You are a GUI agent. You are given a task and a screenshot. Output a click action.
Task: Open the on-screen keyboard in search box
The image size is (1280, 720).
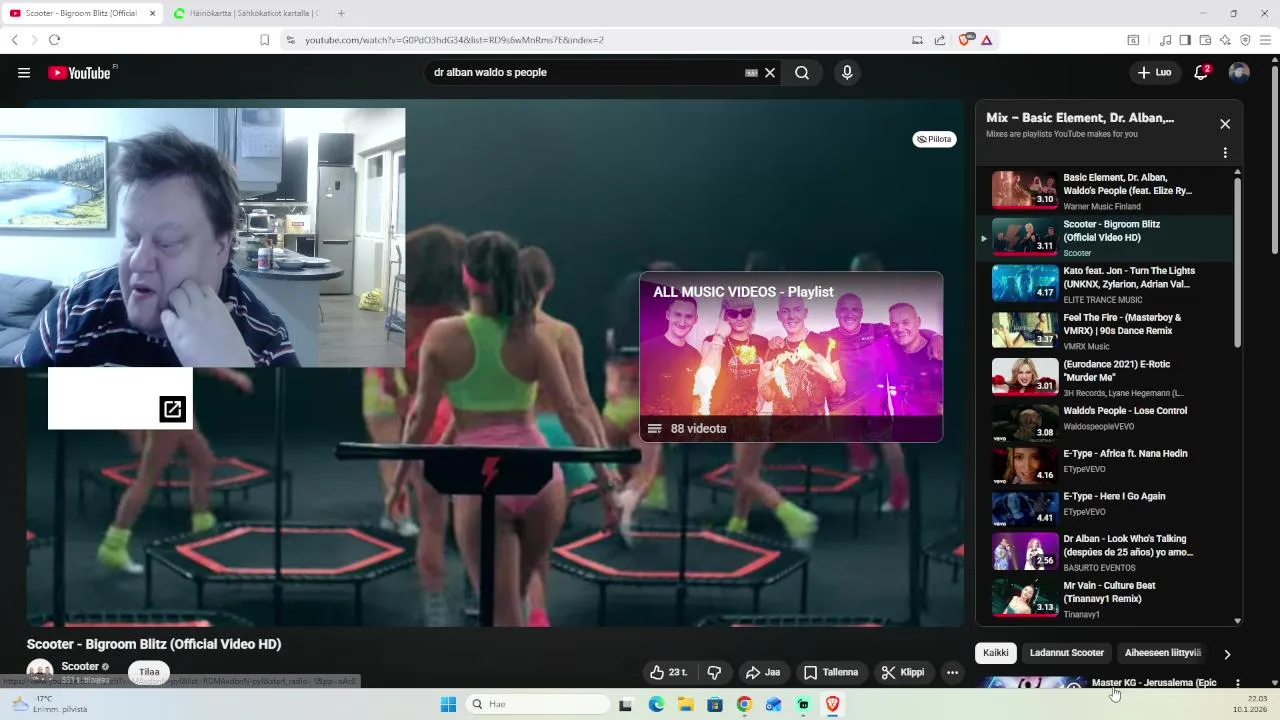751,73
